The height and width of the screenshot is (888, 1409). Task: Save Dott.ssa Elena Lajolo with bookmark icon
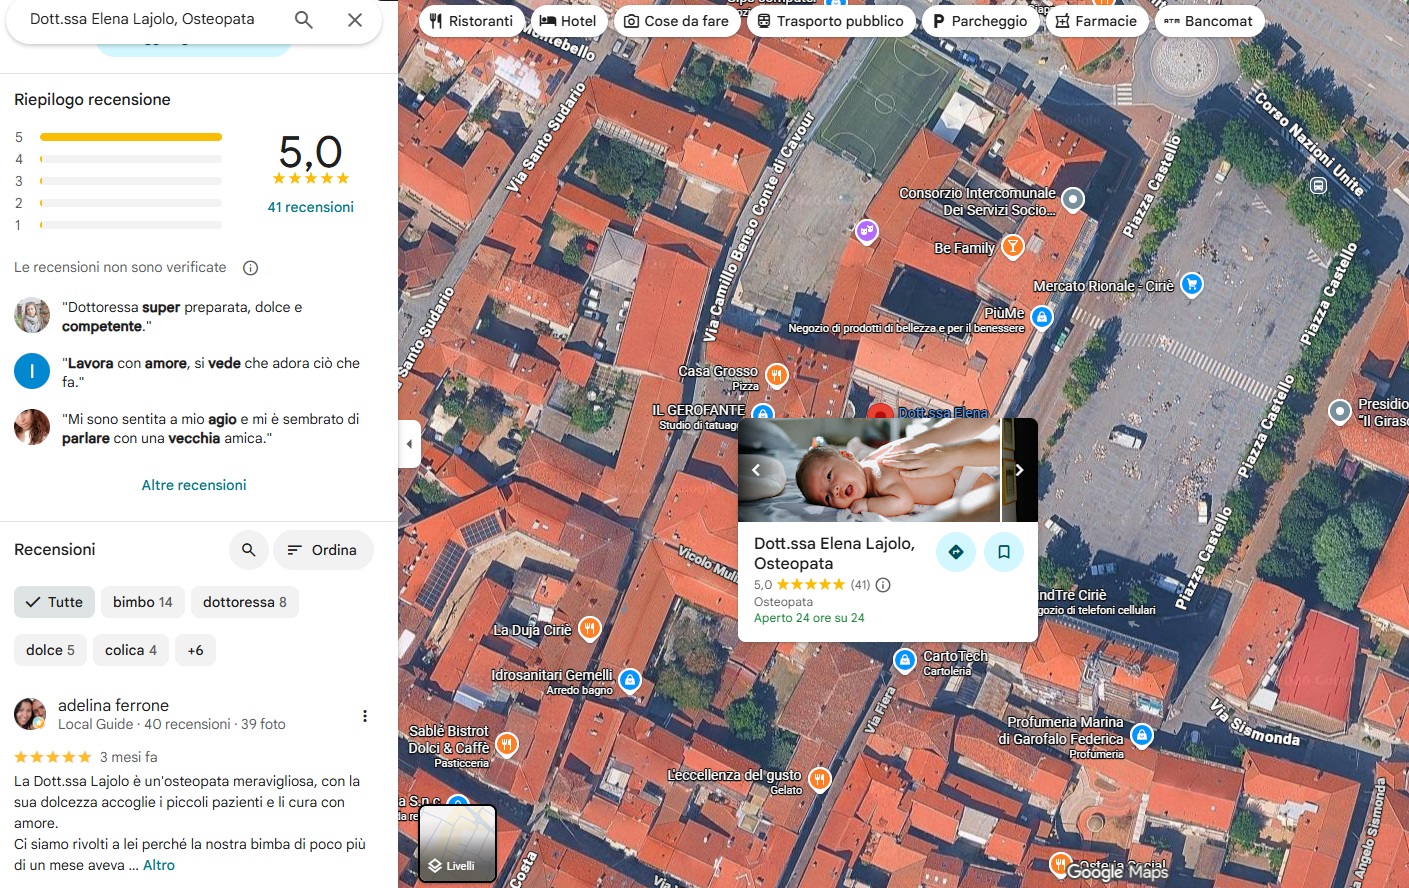pos(1004,552)
